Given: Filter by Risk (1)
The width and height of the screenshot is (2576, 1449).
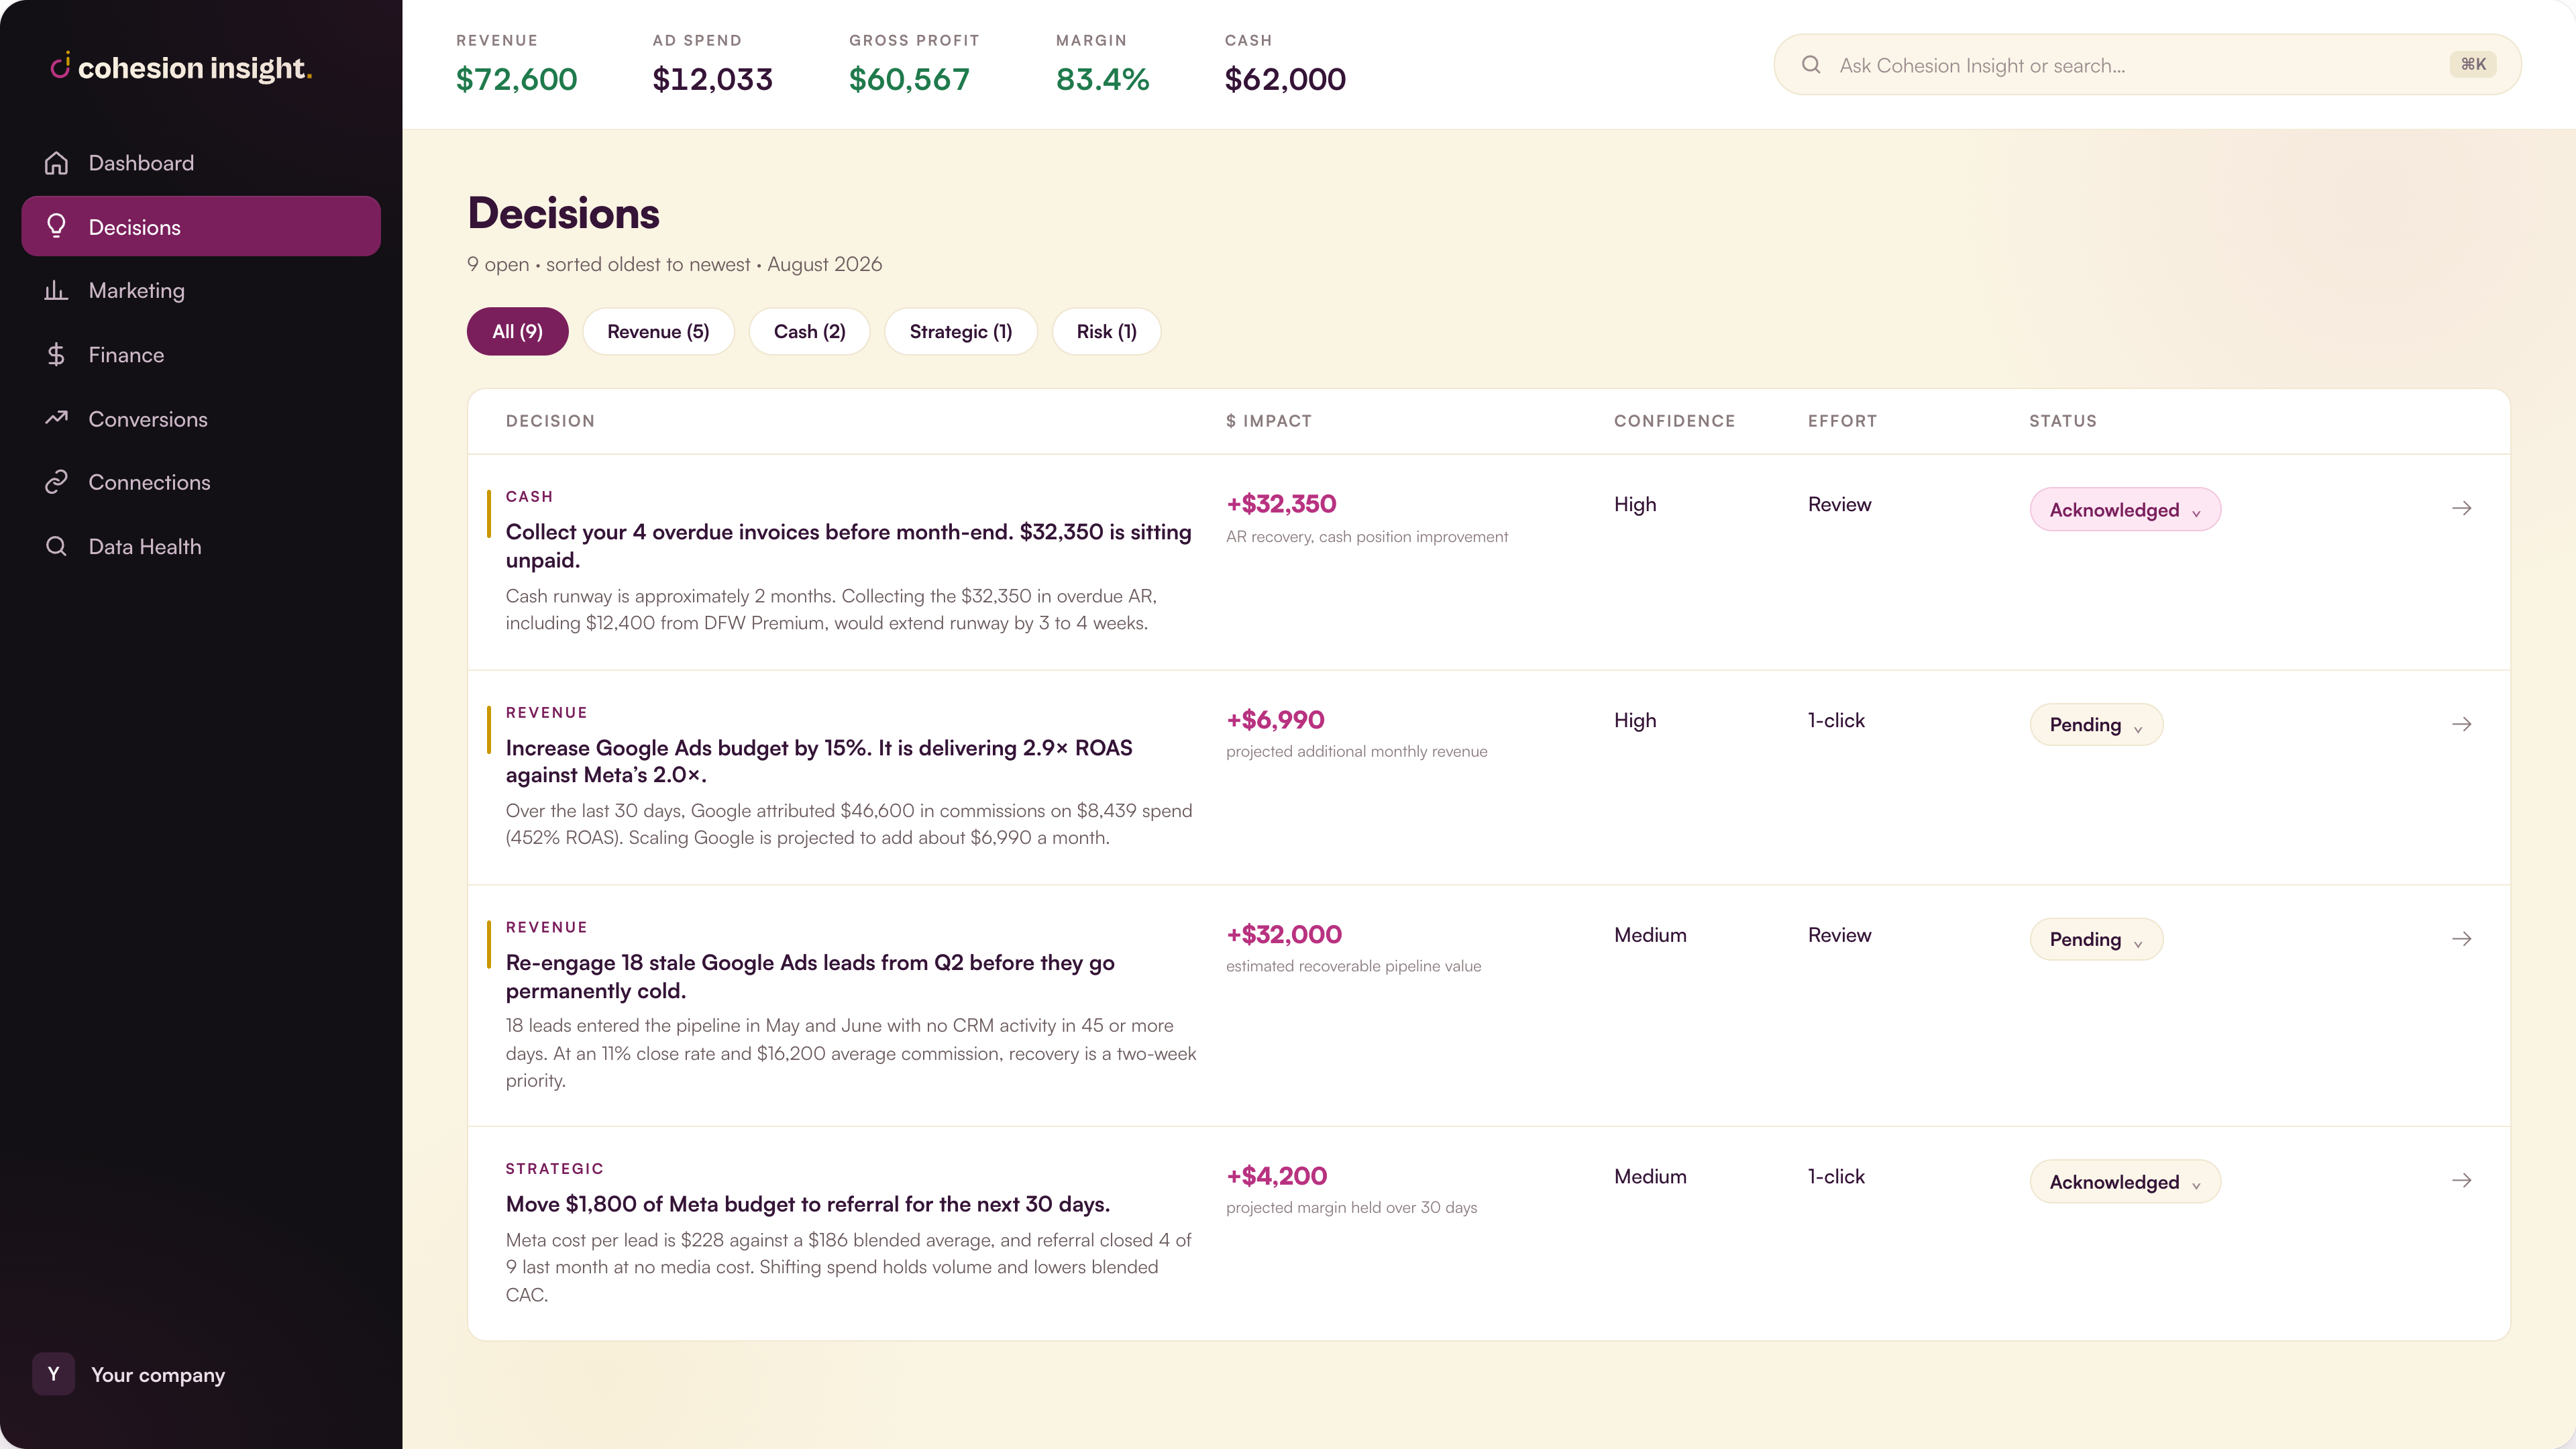Looking at the screenshot, I should coord(1106,331).
